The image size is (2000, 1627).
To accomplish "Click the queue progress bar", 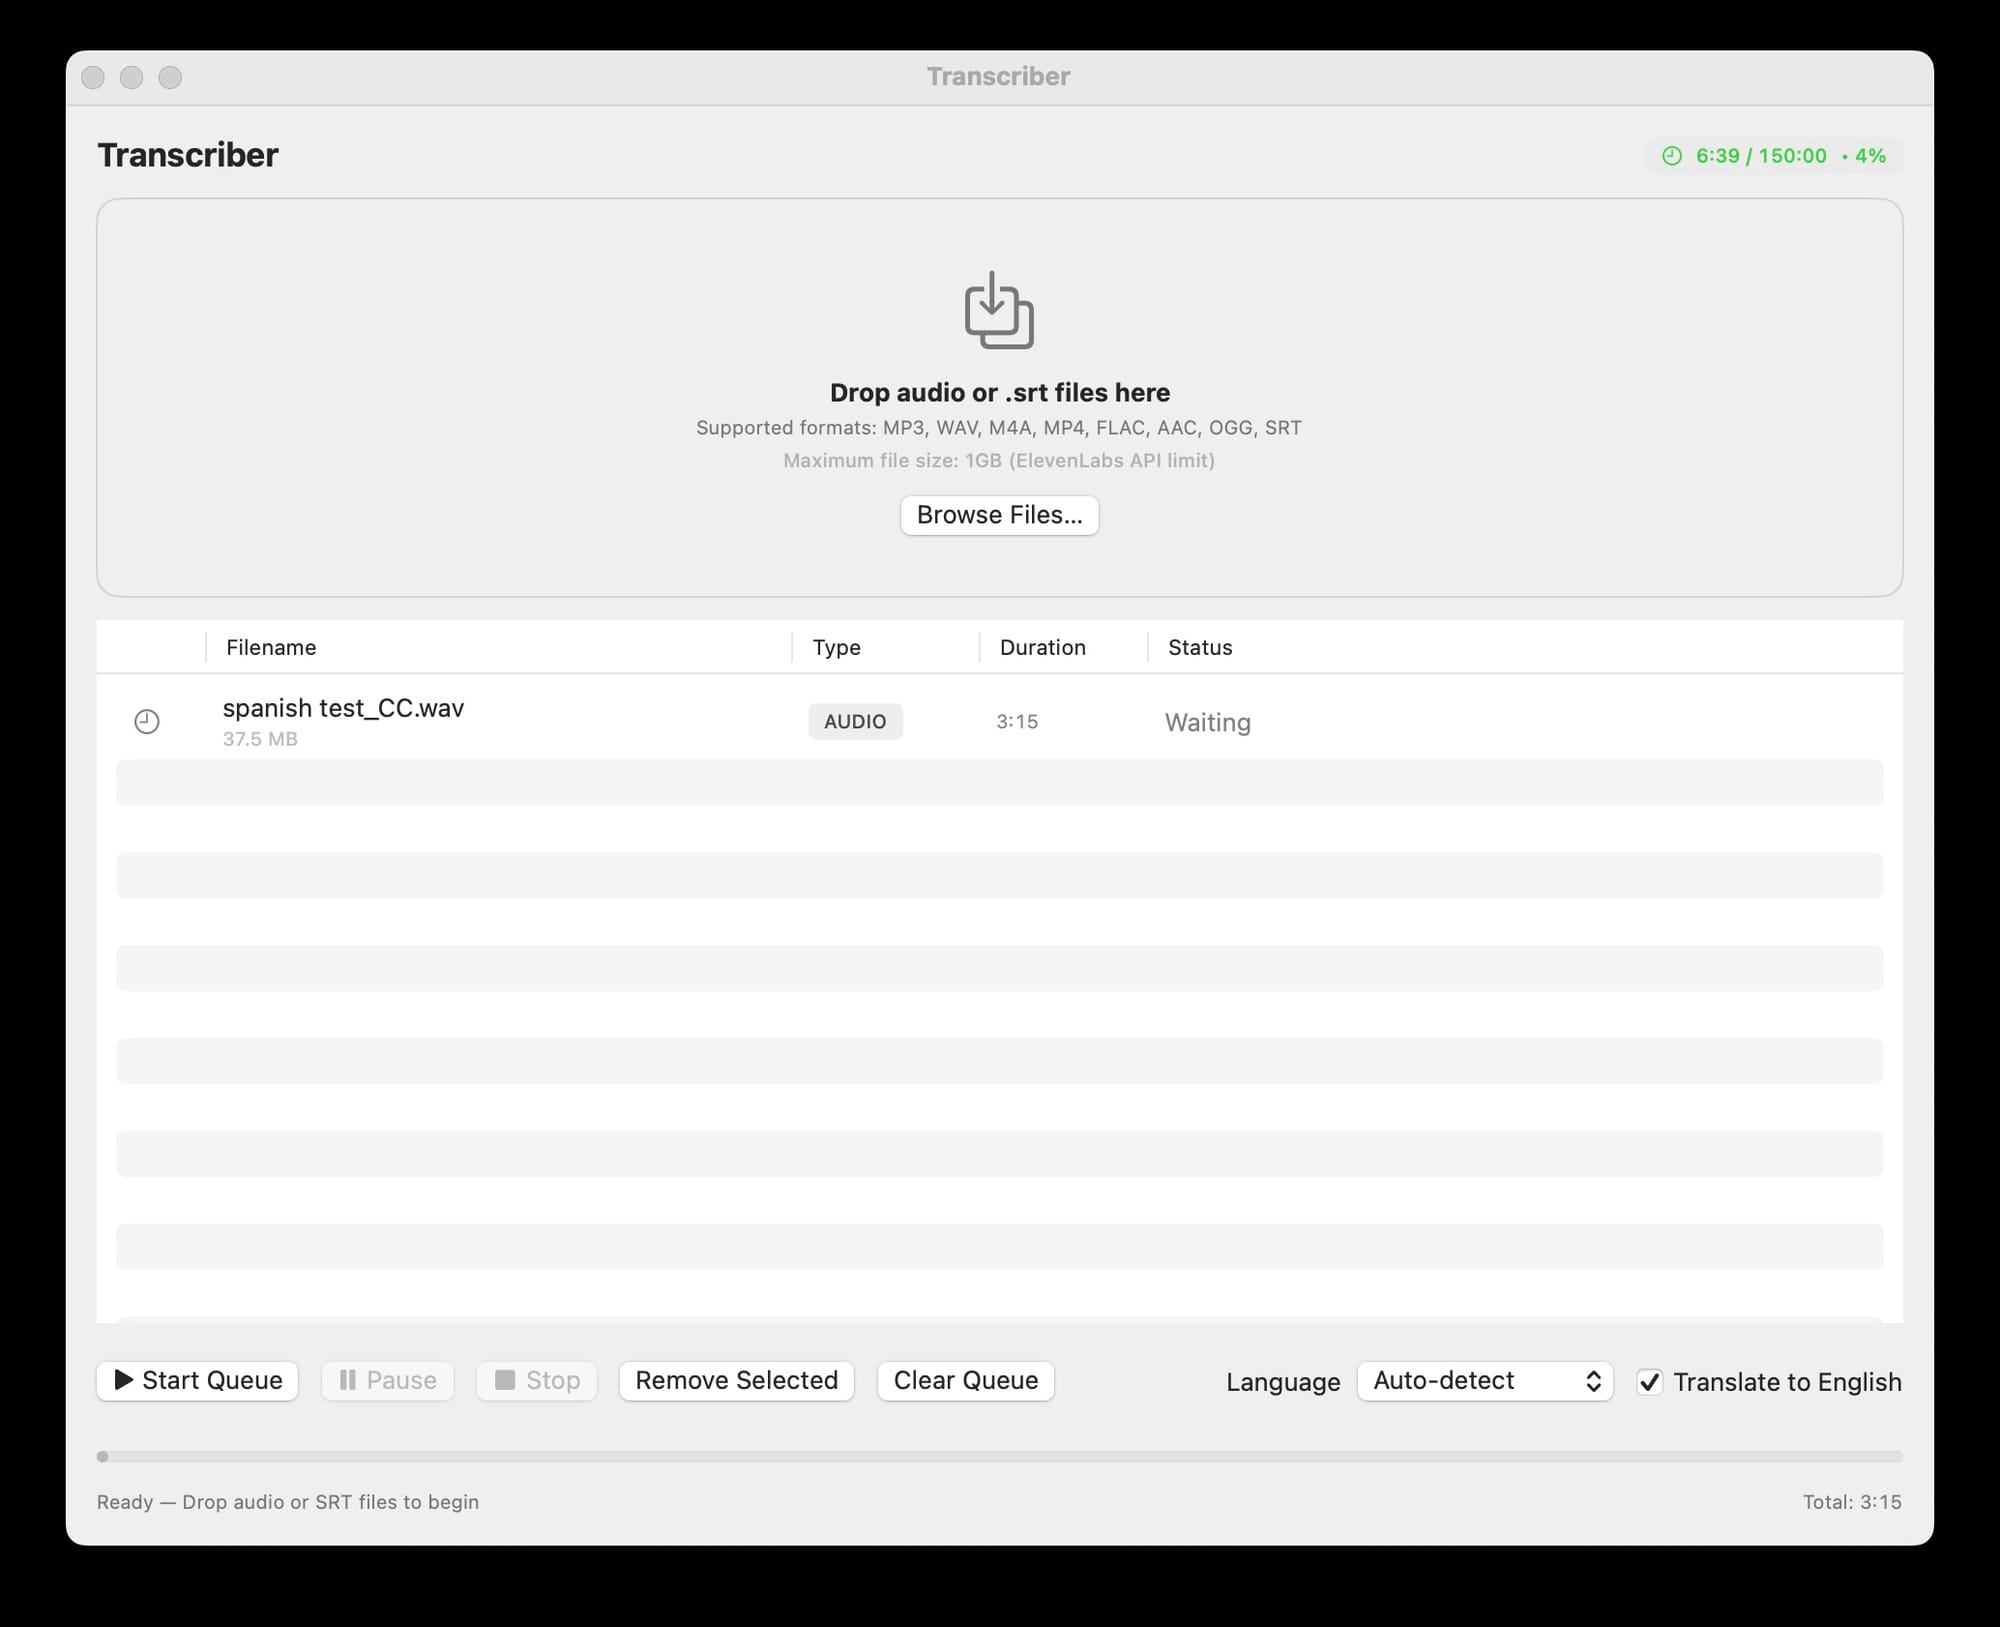I will pyautogui.click(x=999, y=1456).
